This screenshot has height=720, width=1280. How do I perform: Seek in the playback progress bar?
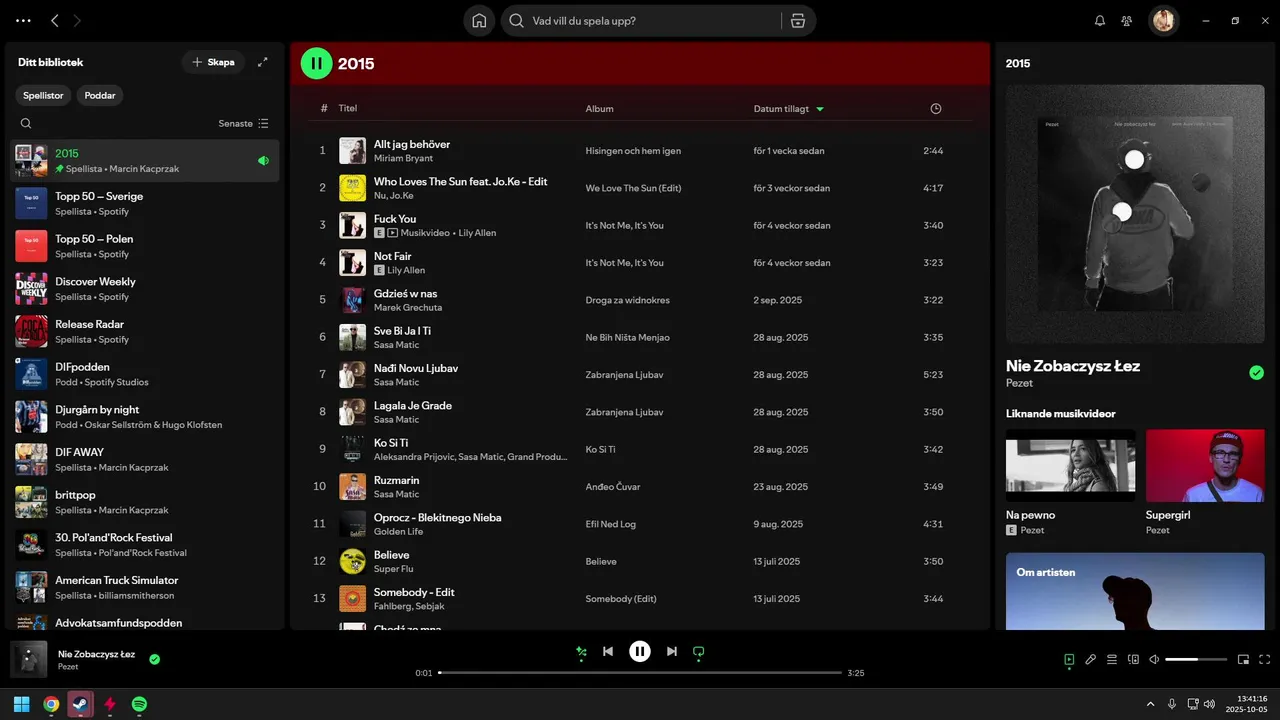pos(640,673)
